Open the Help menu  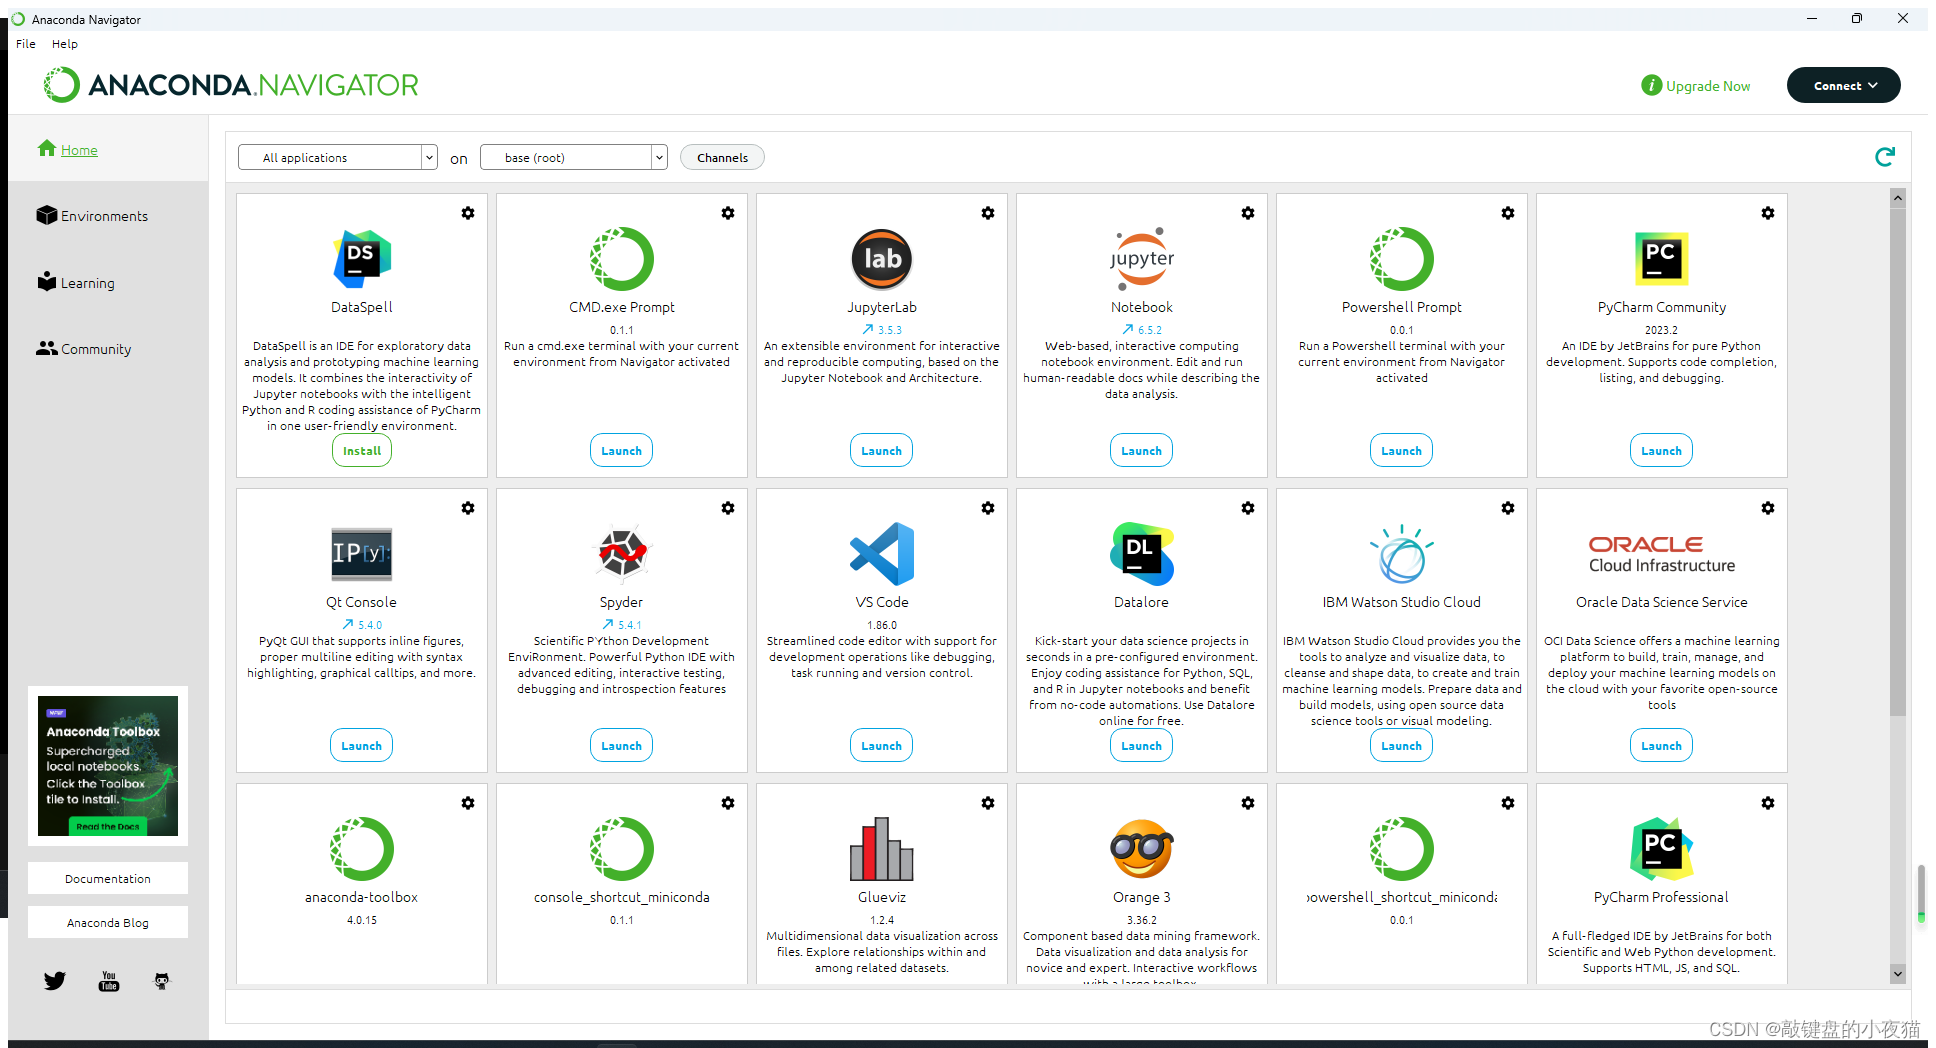click(x=65, y=44)
